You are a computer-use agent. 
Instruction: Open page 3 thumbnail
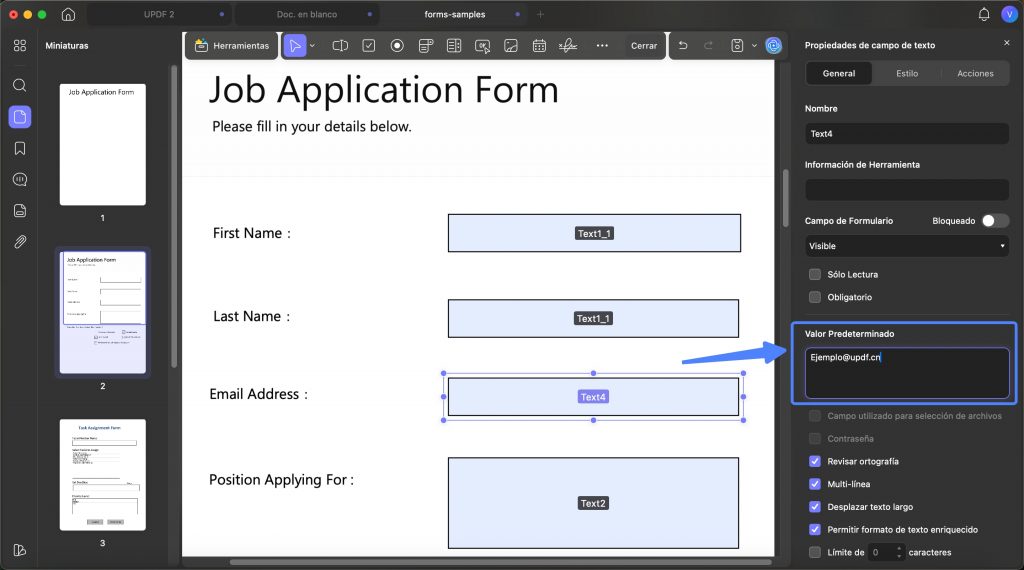(103, 475)
